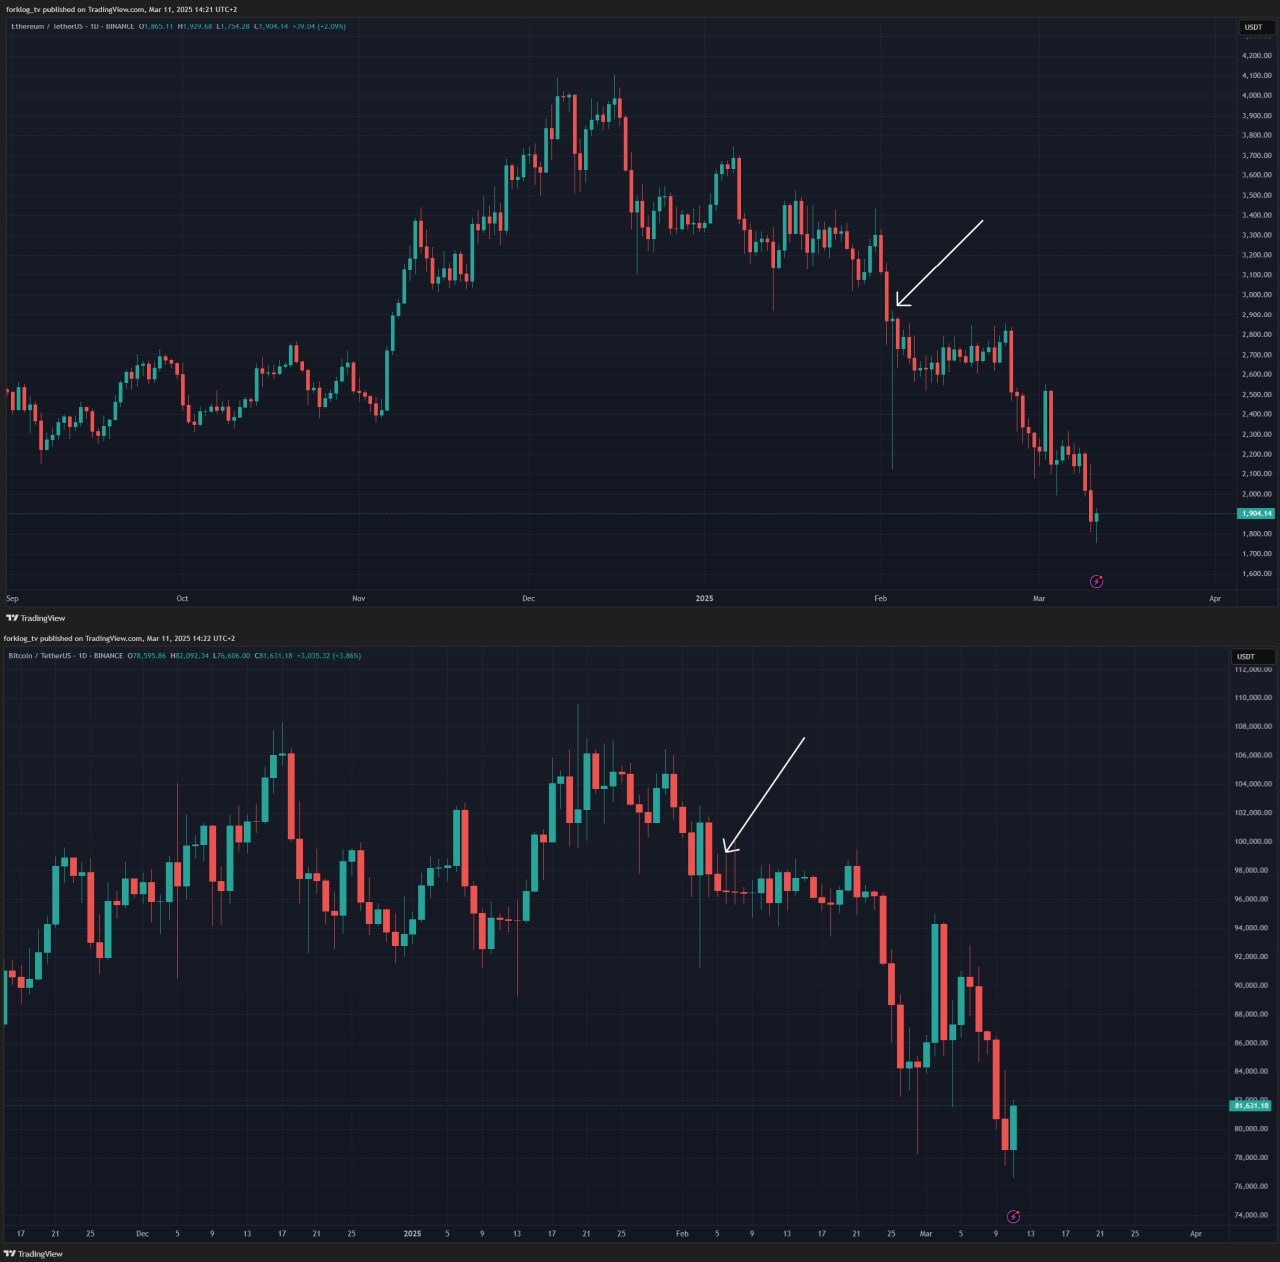Viewport: 1280px width, 1262px height.
Task: Click the Dec label on Bitcoin time axis
Action: [142, 1234]
